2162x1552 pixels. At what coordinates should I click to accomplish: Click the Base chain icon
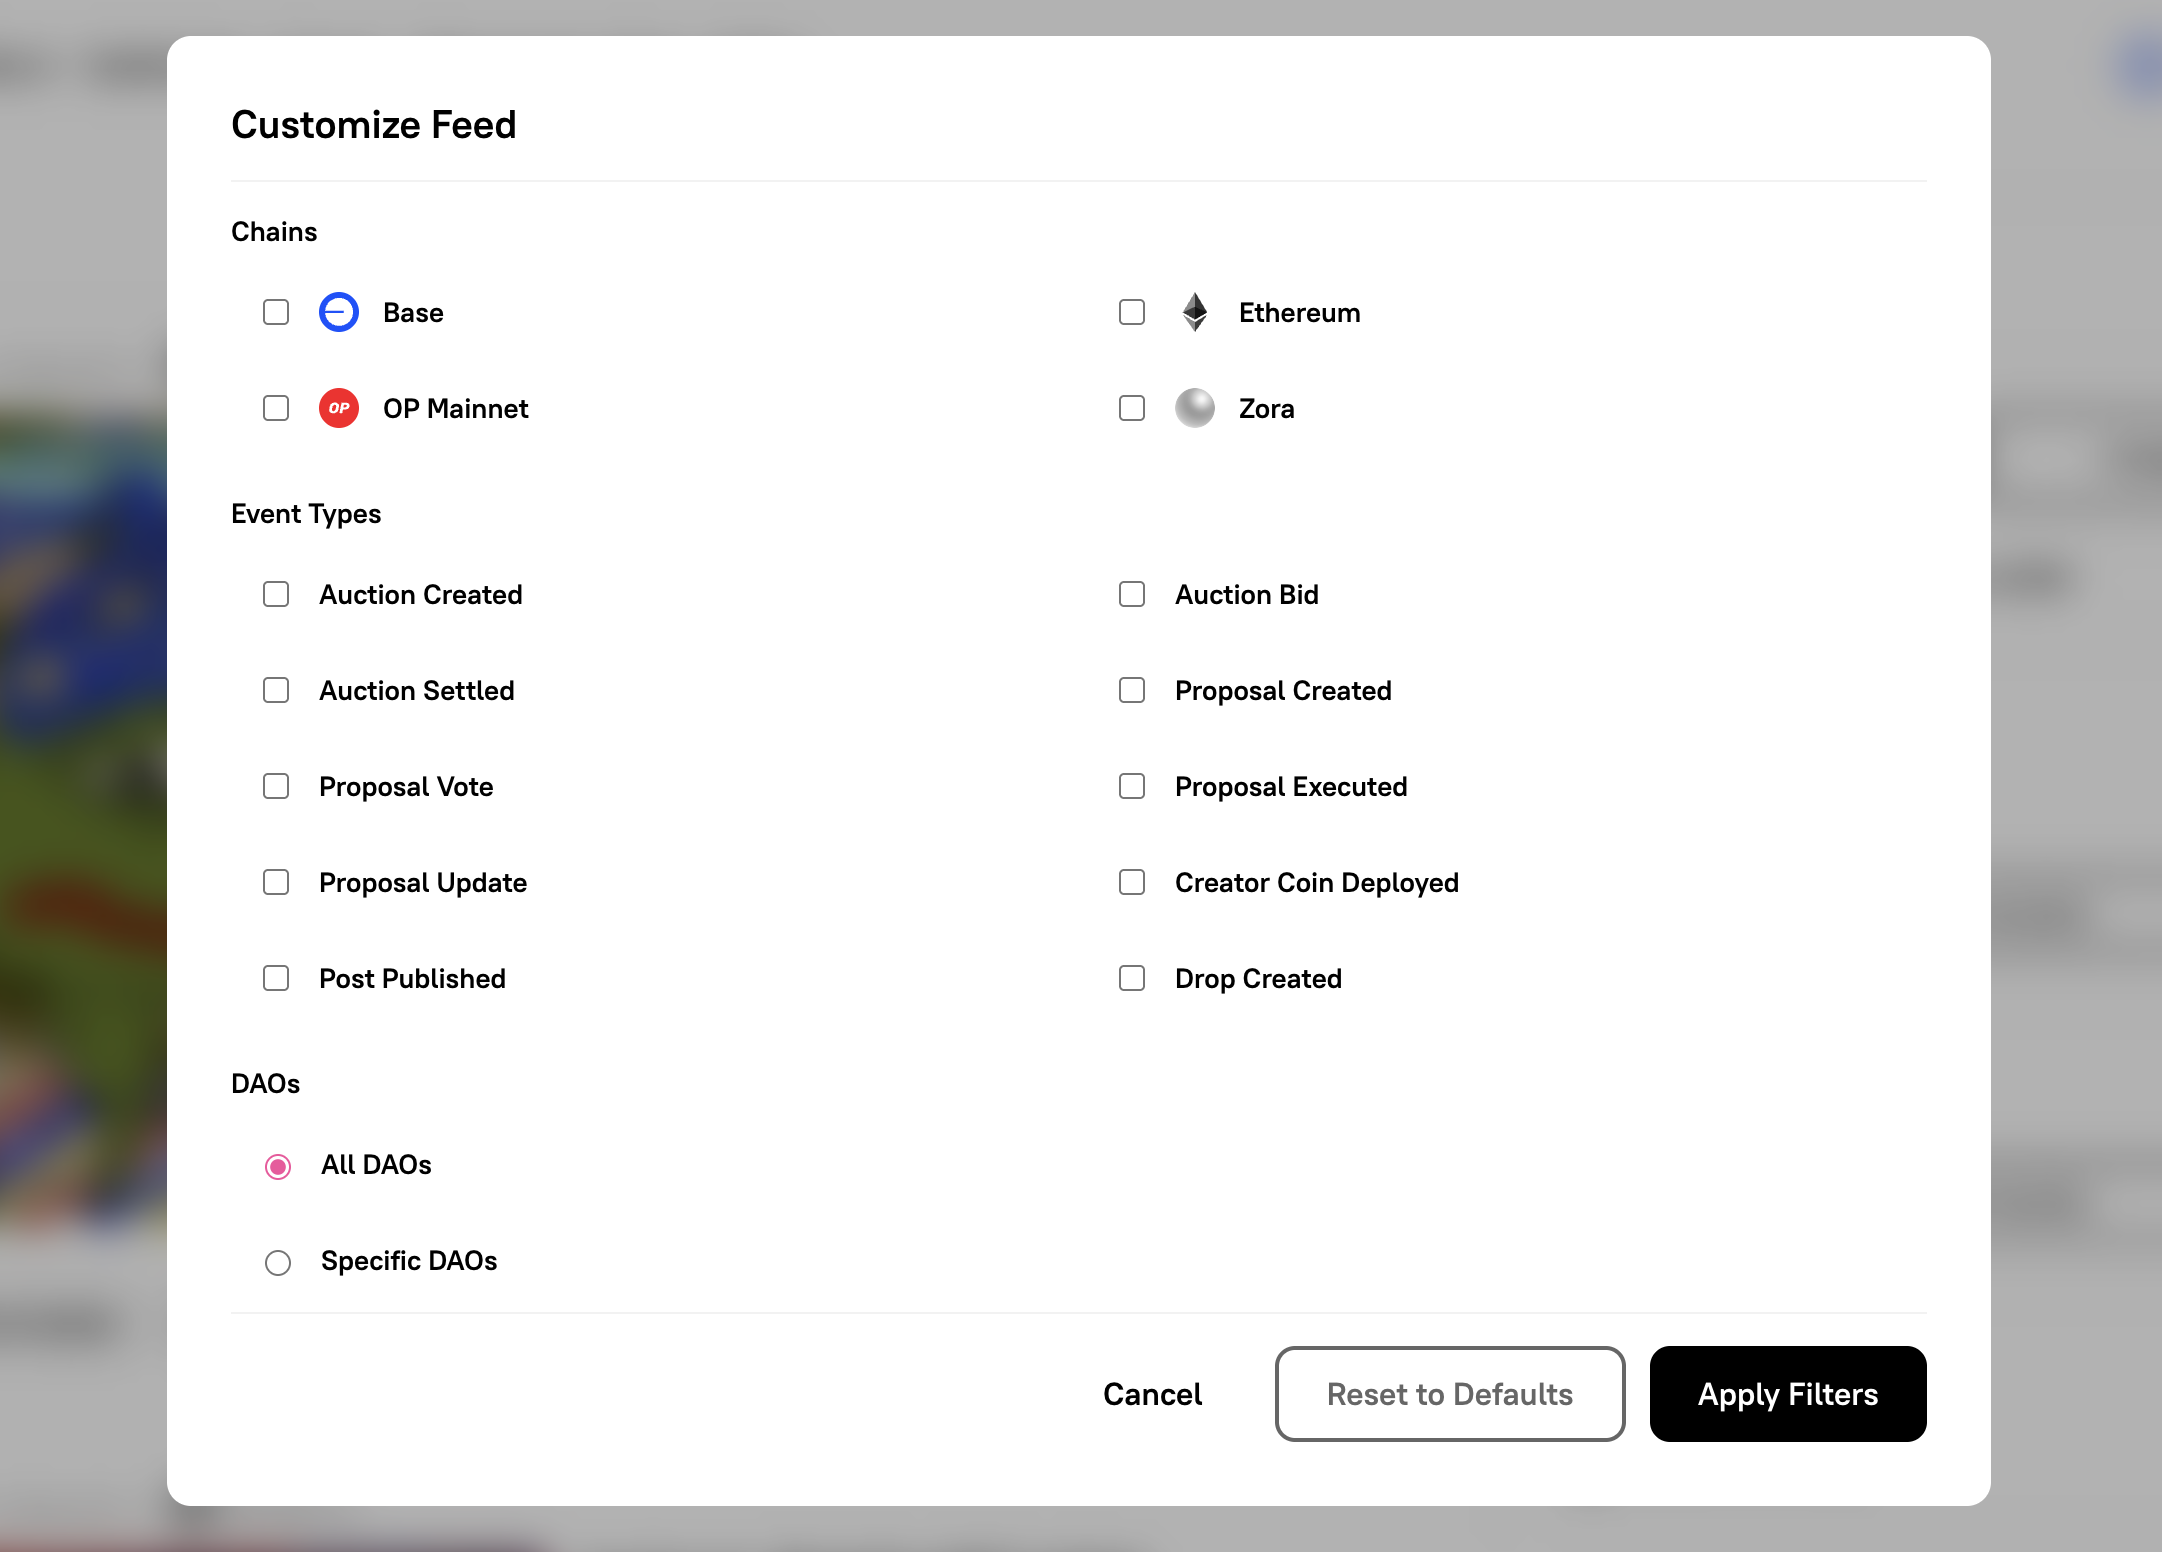coord(338,312)
